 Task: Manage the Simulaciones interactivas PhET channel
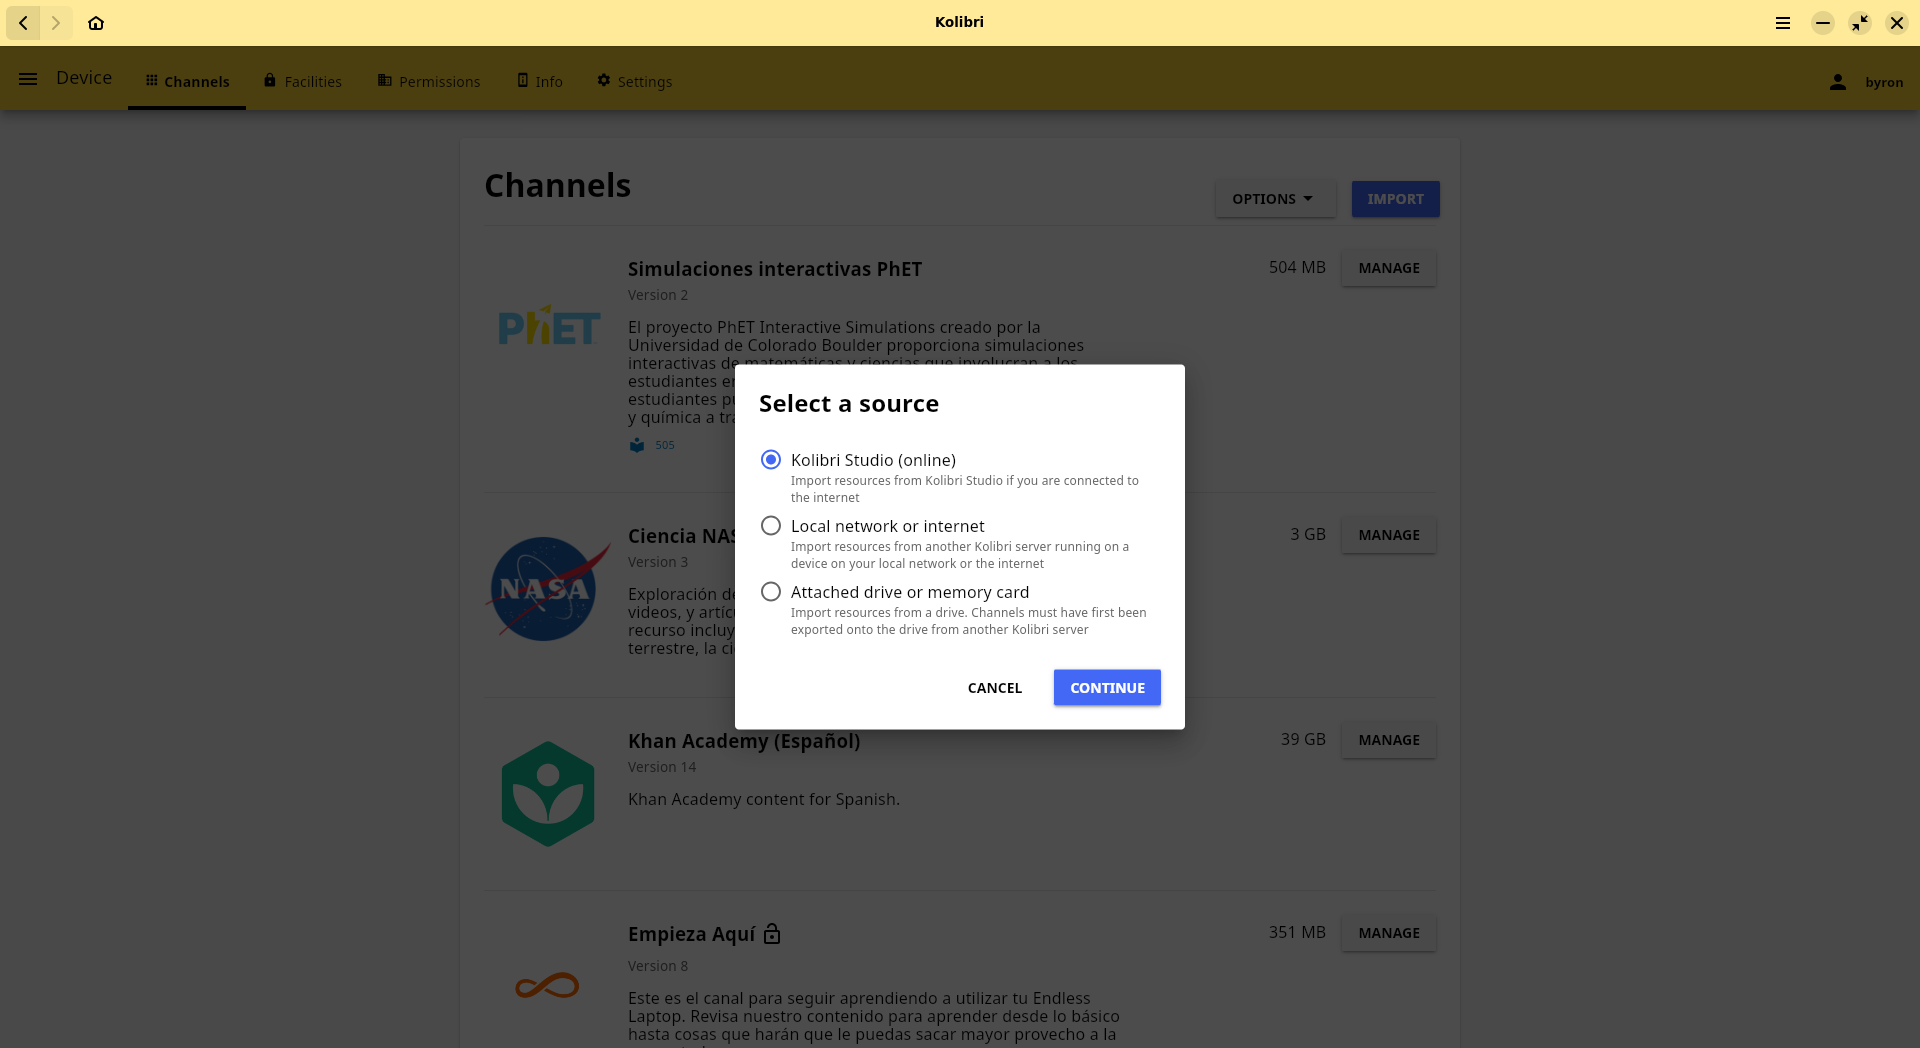[x=1389, y=268]
